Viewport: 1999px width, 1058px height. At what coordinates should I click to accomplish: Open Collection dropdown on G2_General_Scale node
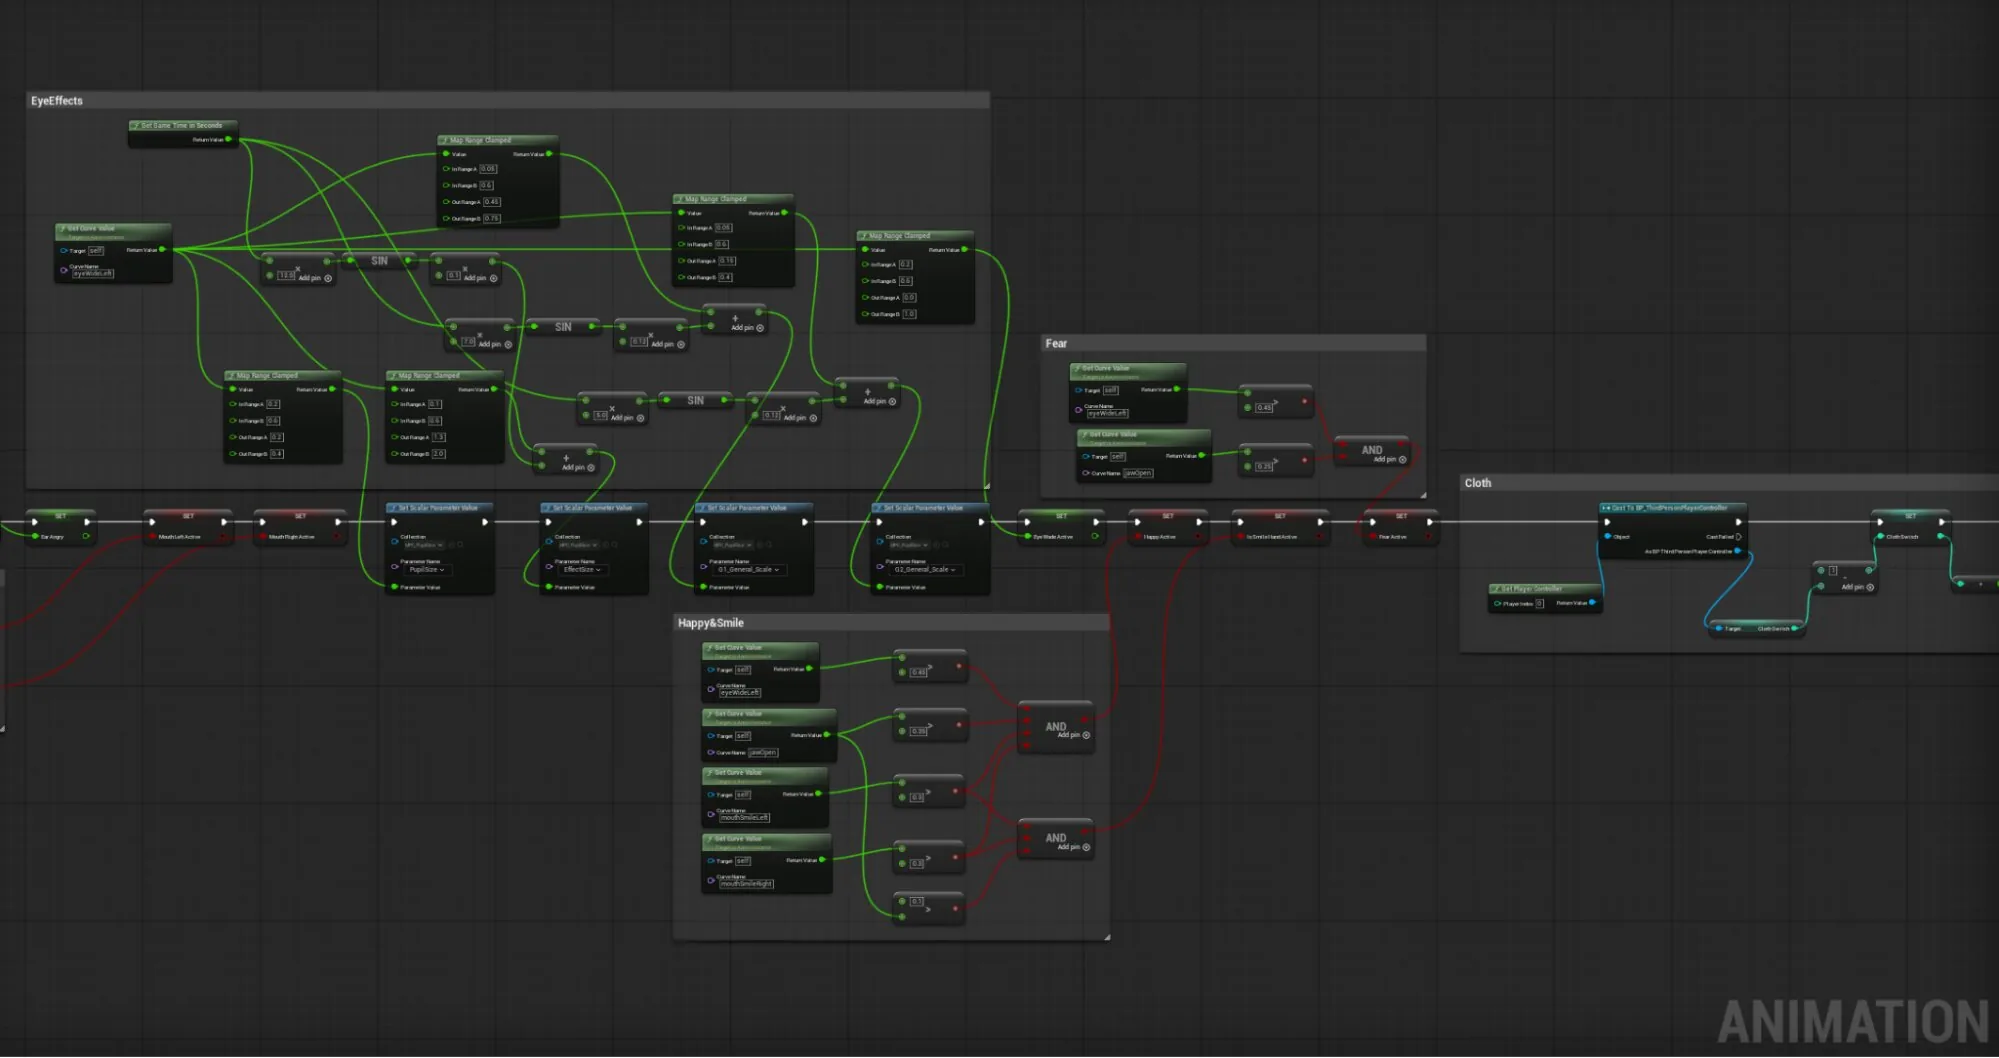point(909,545)
